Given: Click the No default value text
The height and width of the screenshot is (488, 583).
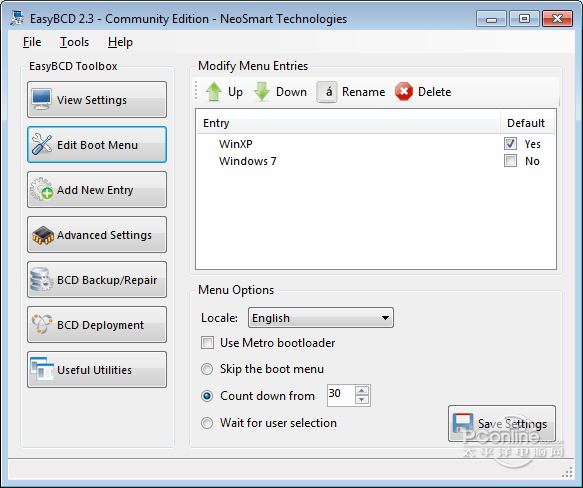Looking at the screenshot, I should [x=532, y=161].
